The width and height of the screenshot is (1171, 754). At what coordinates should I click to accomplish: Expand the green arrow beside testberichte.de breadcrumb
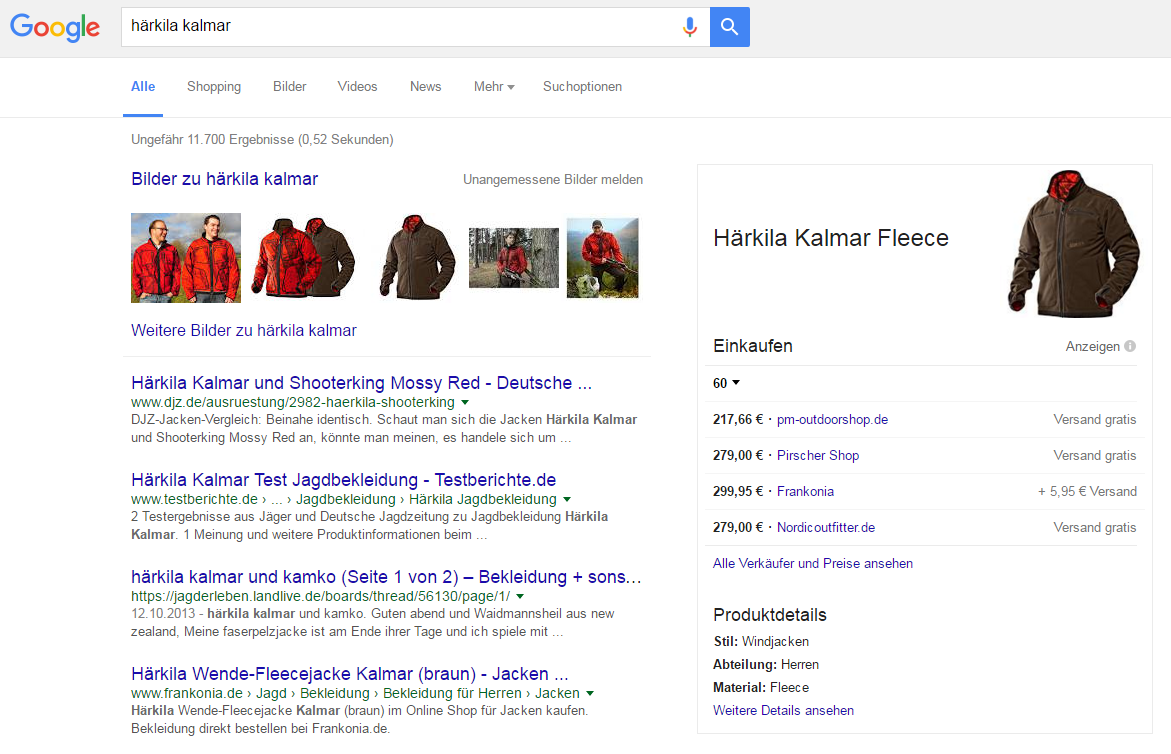(x=567, y=499)
